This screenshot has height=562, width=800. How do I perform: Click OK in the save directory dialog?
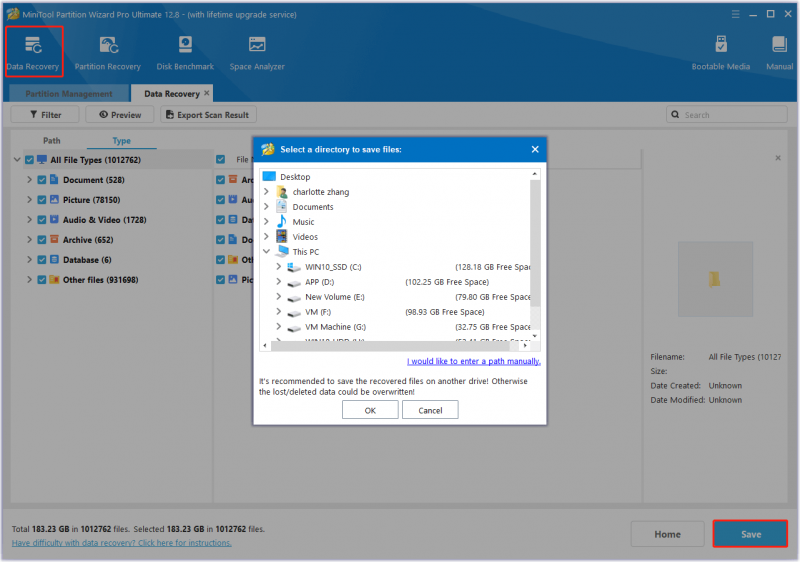tap(370, 410)
